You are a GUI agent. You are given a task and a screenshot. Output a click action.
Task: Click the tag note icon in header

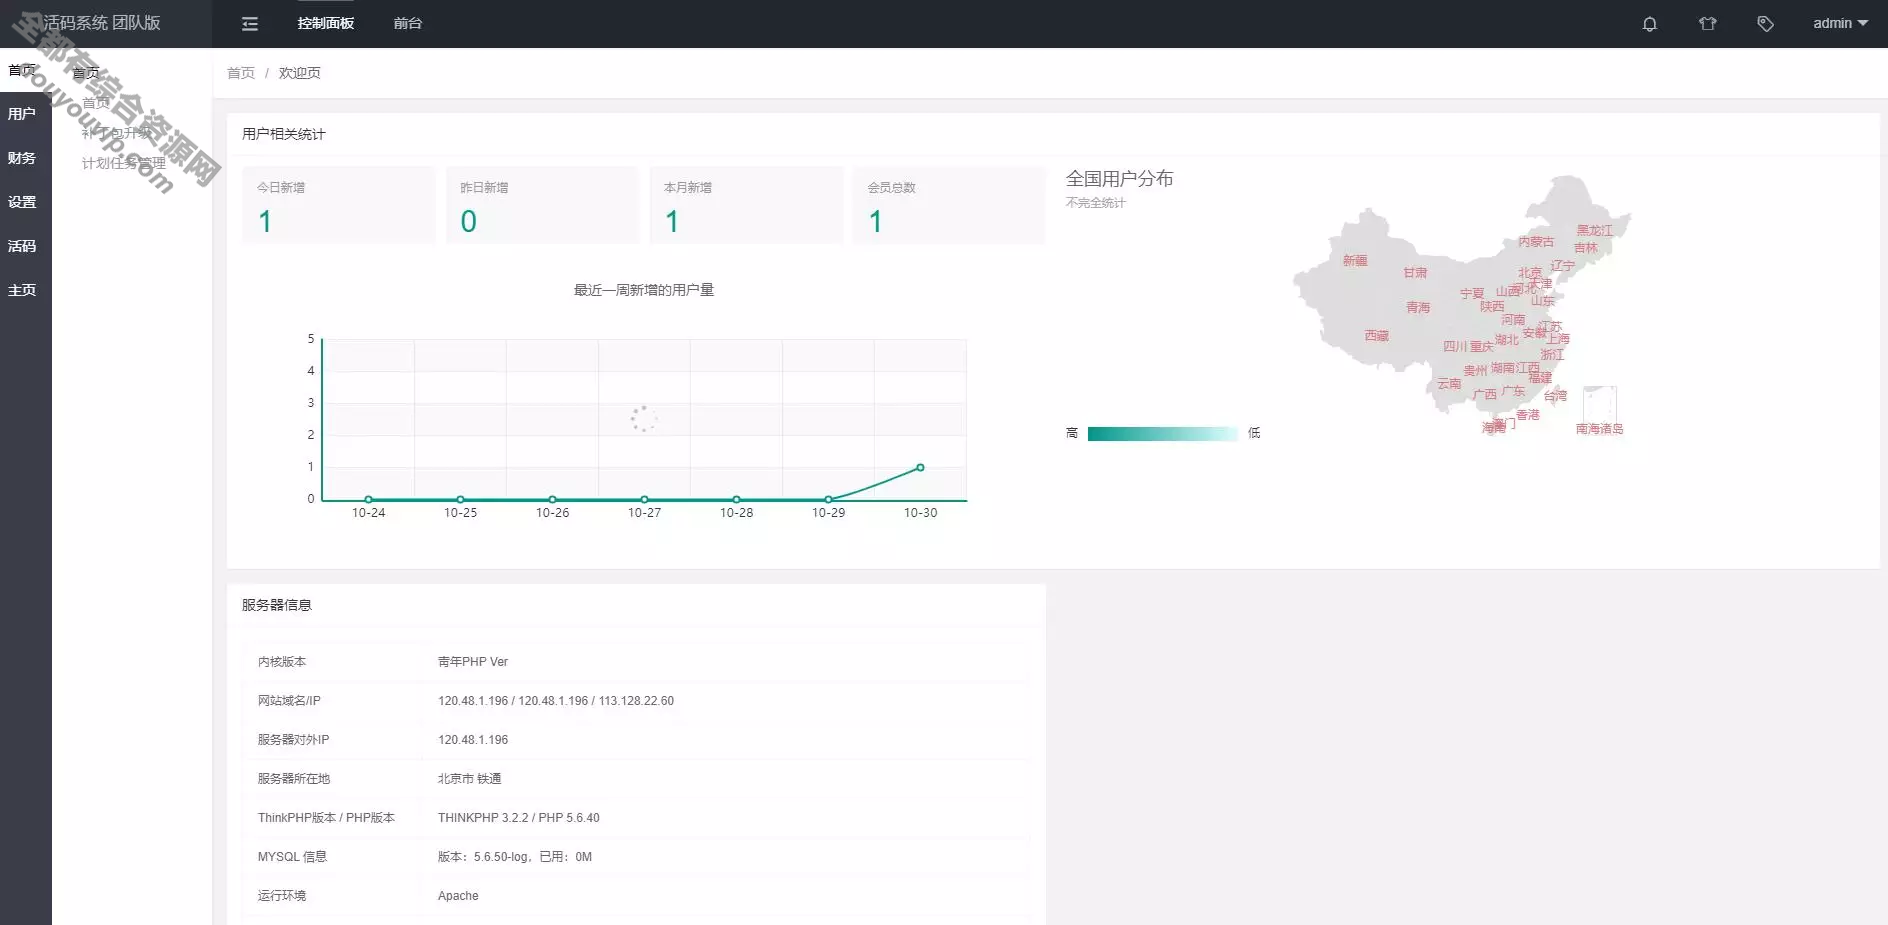coord(1766,24)
